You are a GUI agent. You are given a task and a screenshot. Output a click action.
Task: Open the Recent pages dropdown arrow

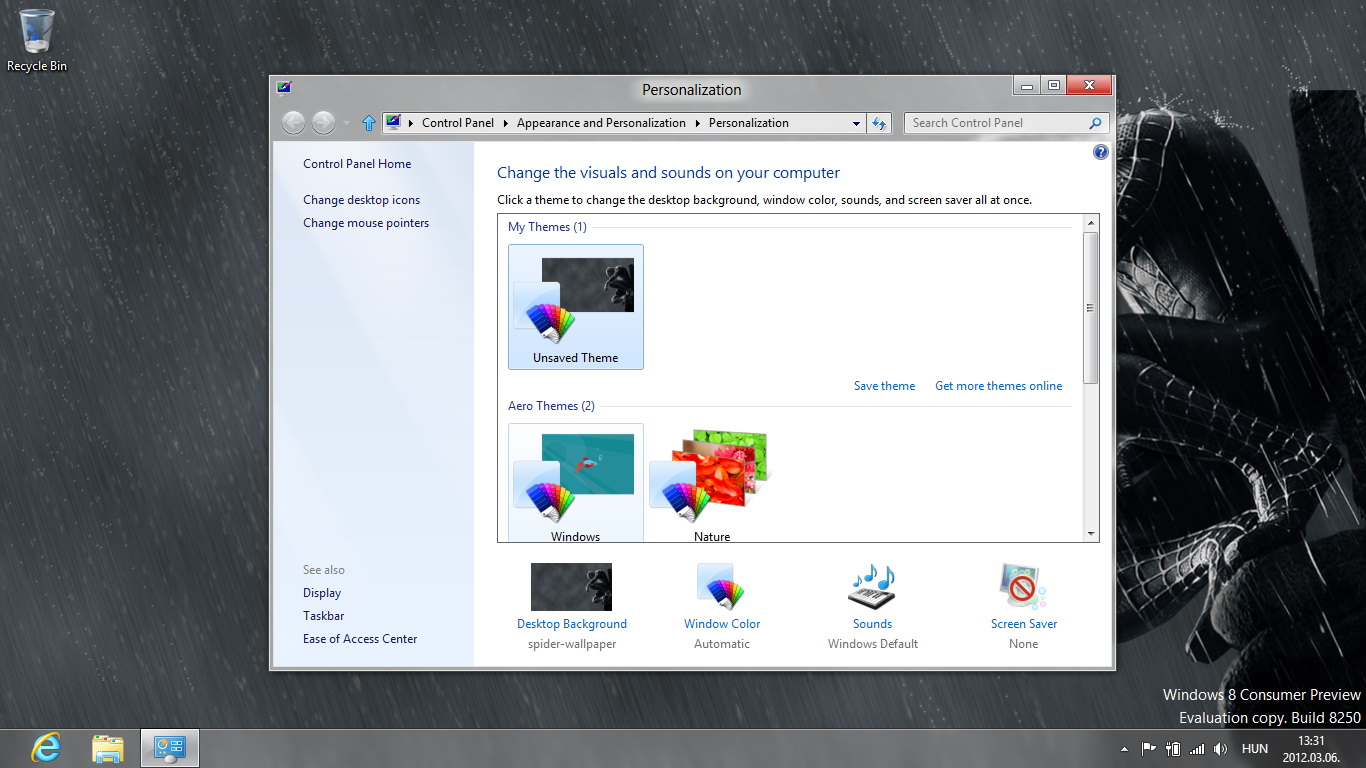click(x=347, y=123)
